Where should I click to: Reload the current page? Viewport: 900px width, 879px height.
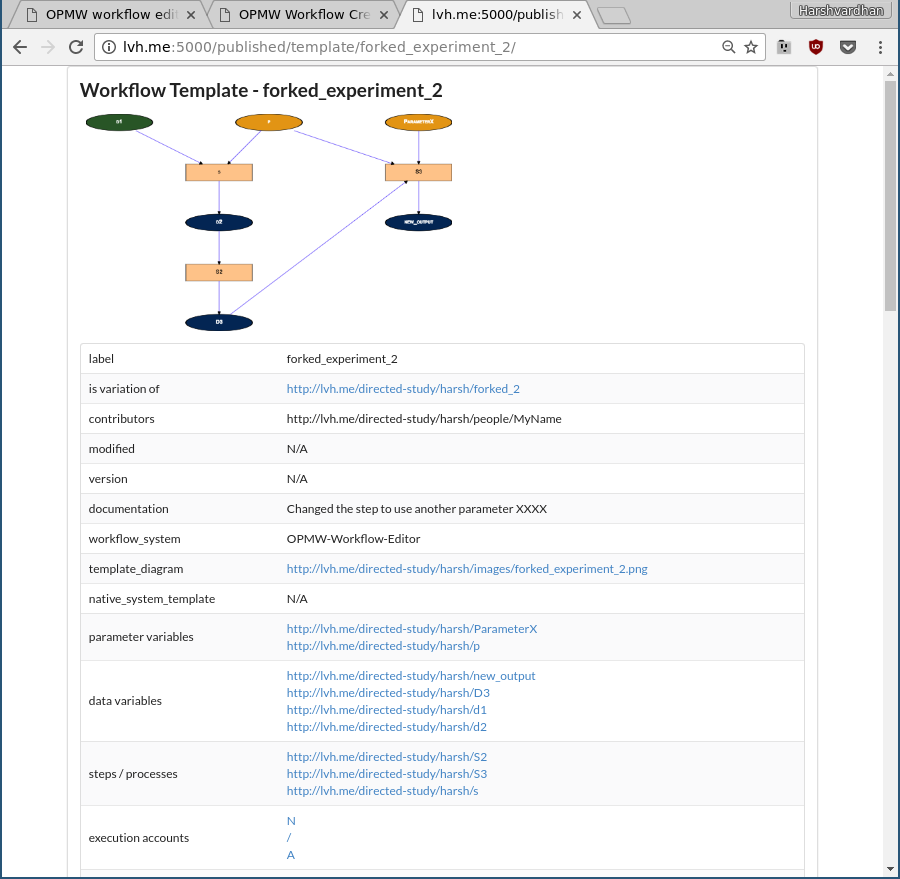click(x=76, y=47)
